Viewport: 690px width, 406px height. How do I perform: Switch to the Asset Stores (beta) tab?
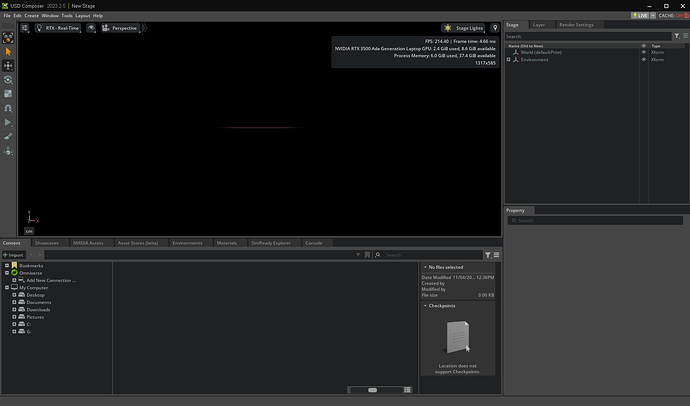138,243
